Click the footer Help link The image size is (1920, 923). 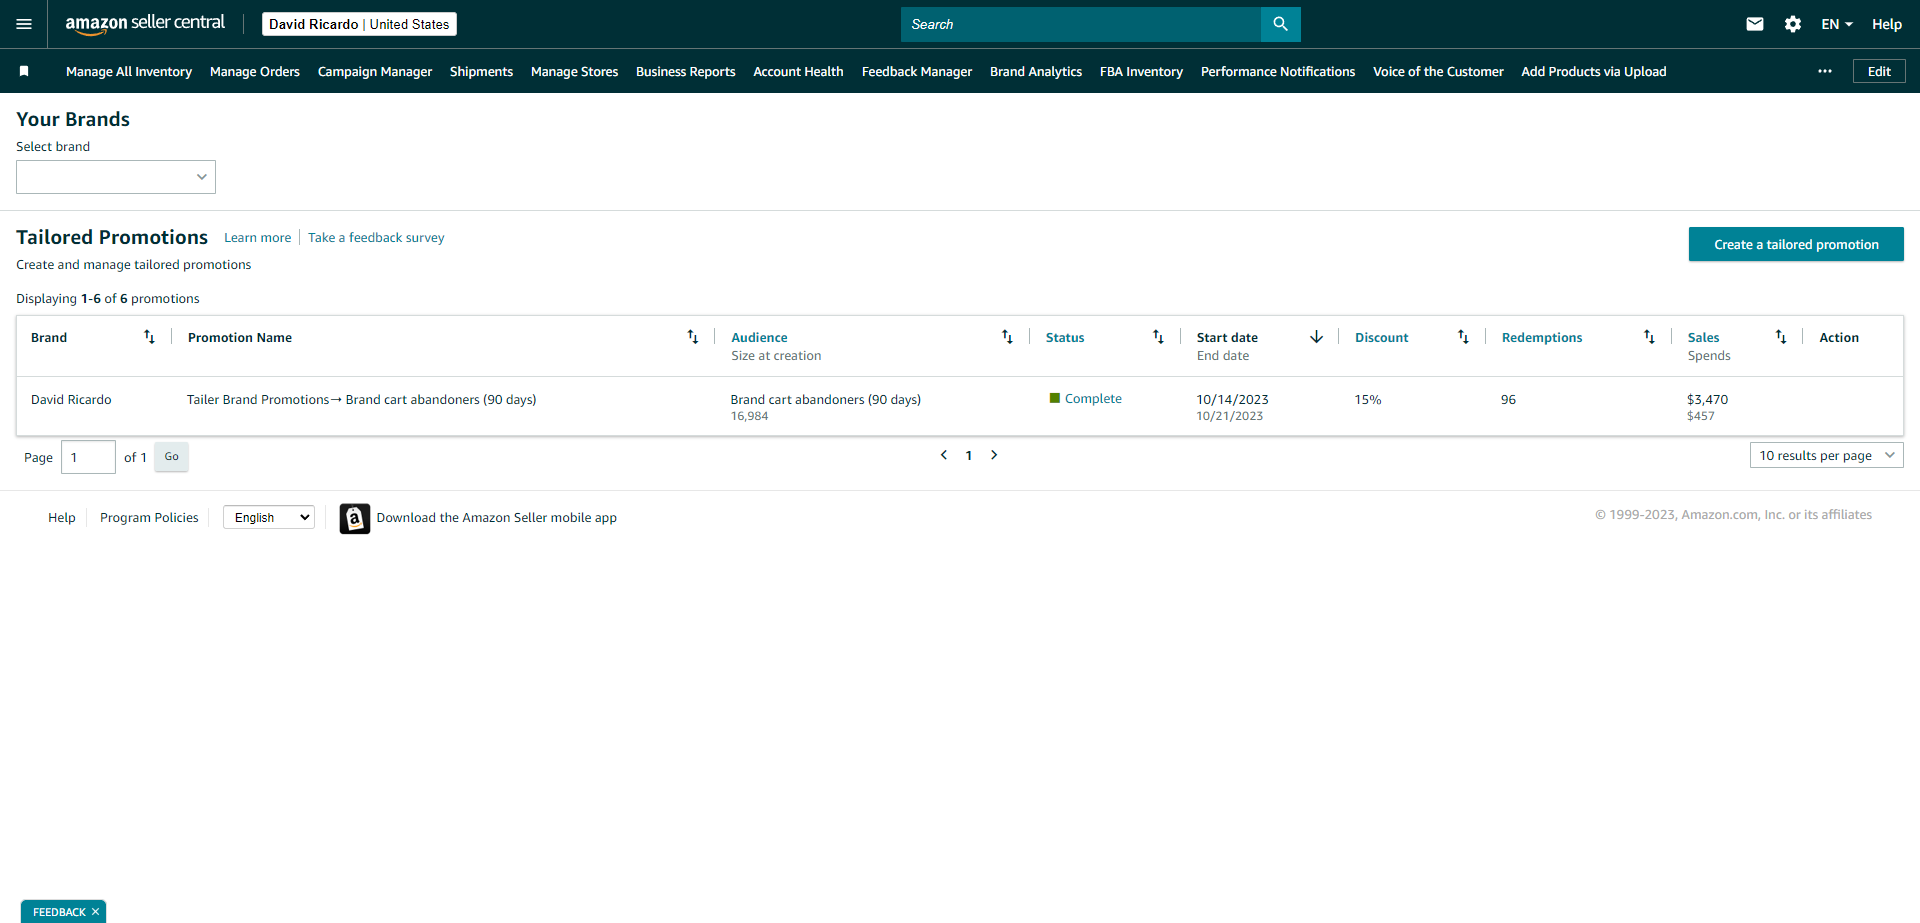pyautogui.click(x=62, y=517)
